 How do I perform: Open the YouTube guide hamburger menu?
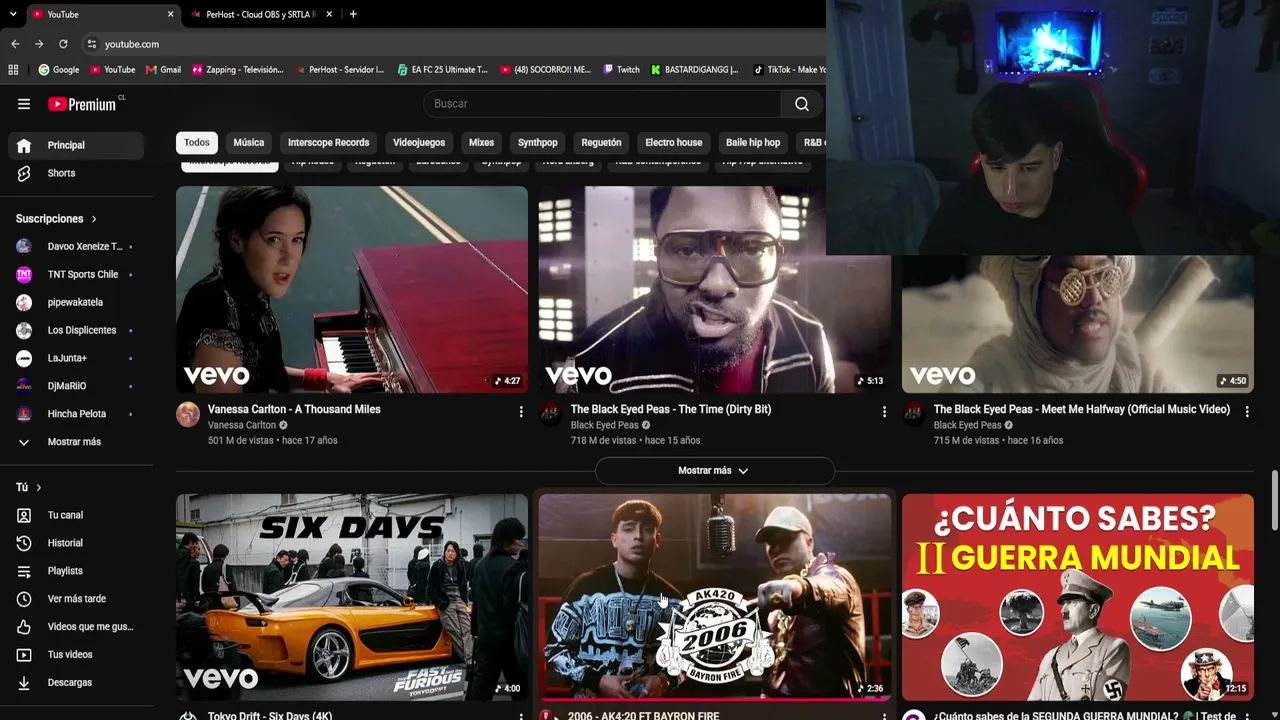click(x=24, y=104)
